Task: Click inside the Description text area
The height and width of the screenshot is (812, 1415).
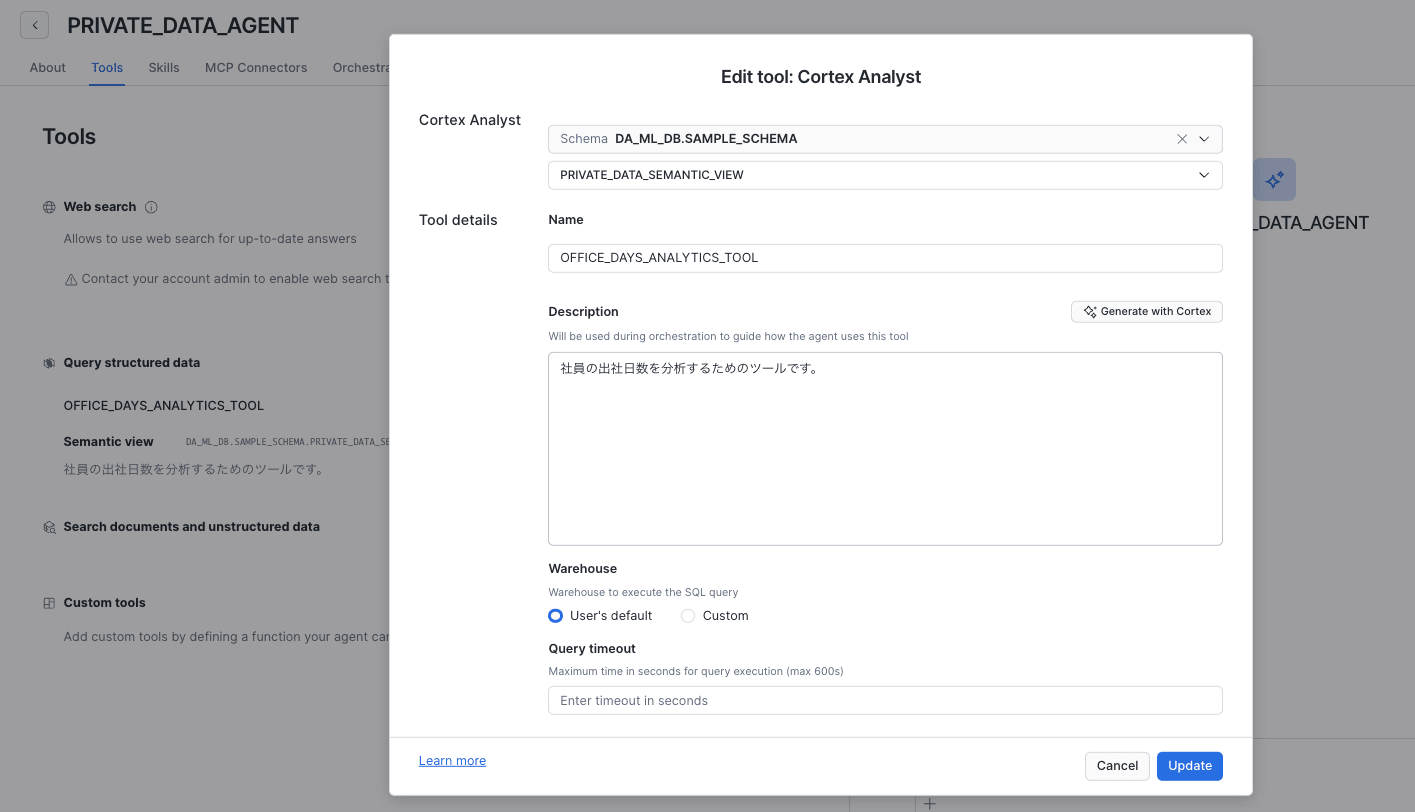Action: point(885,449)
